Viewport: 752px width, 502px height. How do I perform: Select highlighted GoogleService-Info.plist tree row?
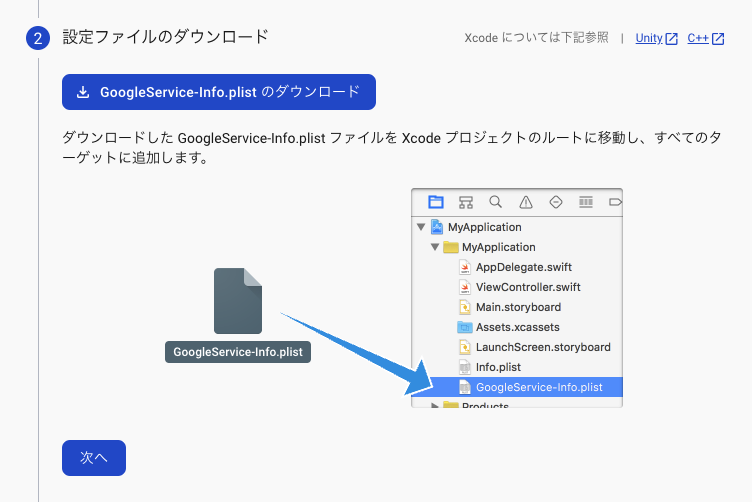tap(517, 387)
